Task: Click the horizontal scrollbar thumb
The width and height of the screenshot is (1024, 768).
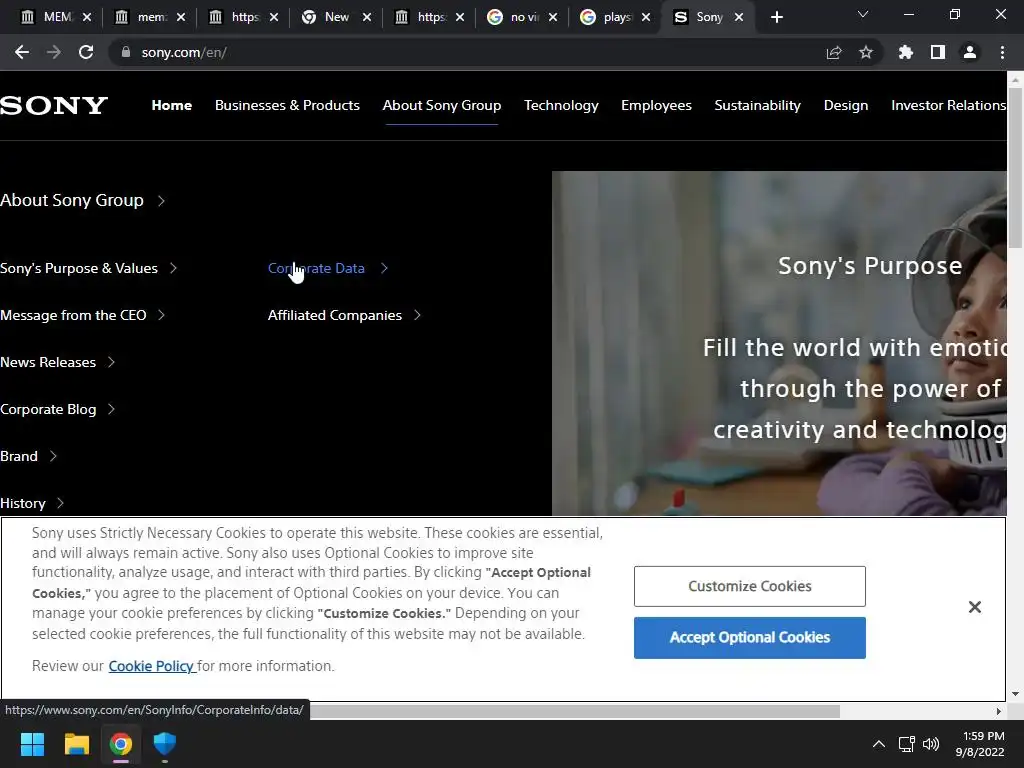Action: (575, 711)
